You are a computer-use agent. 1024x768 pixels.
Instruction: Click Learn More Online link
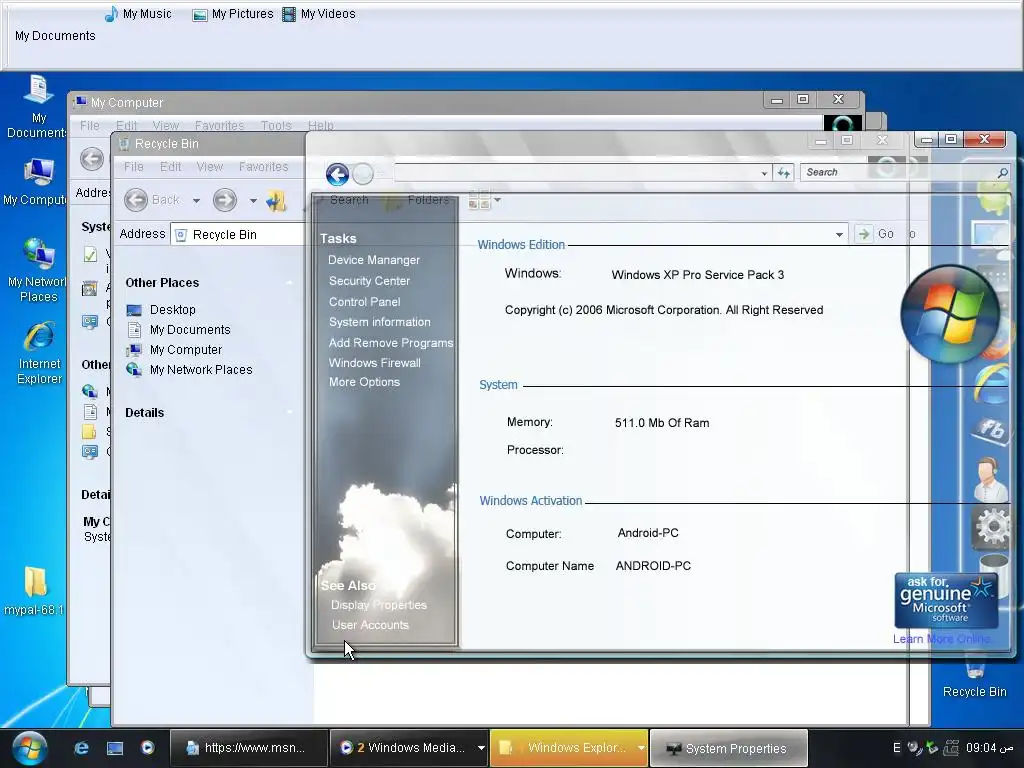tap(941, 639)
